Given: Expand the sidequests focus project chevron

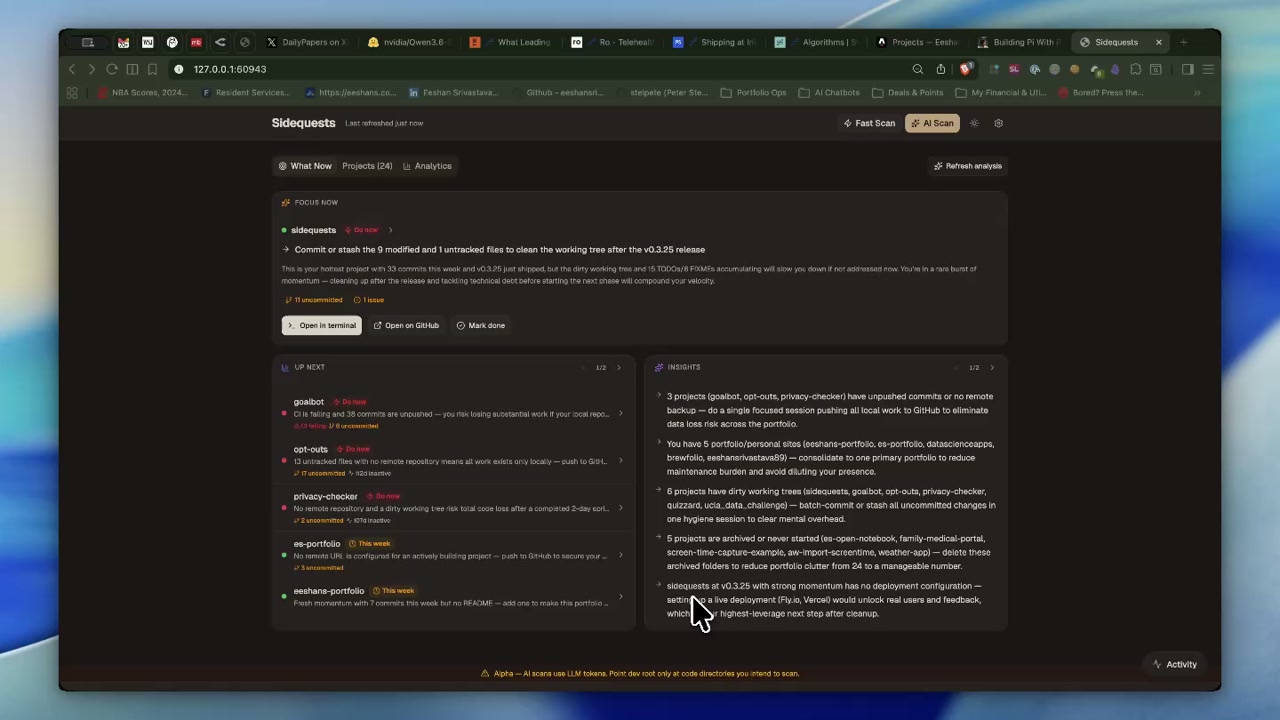Looking at the screenshot, I should pos(390,230).
